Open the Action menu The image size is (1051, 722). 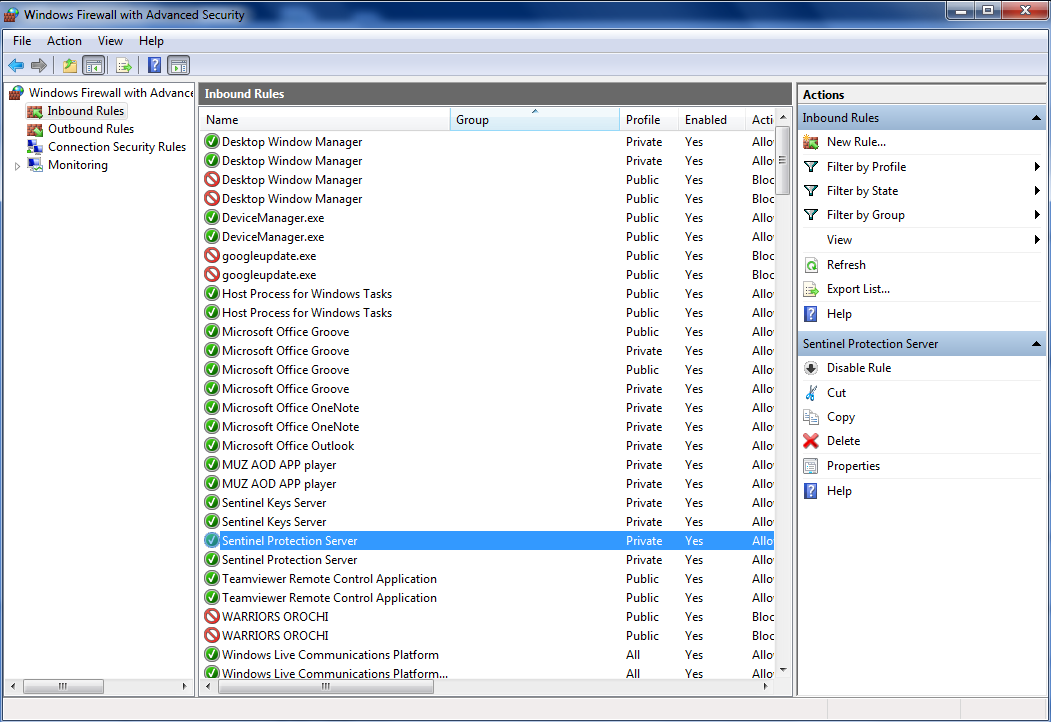pos(64,41)
